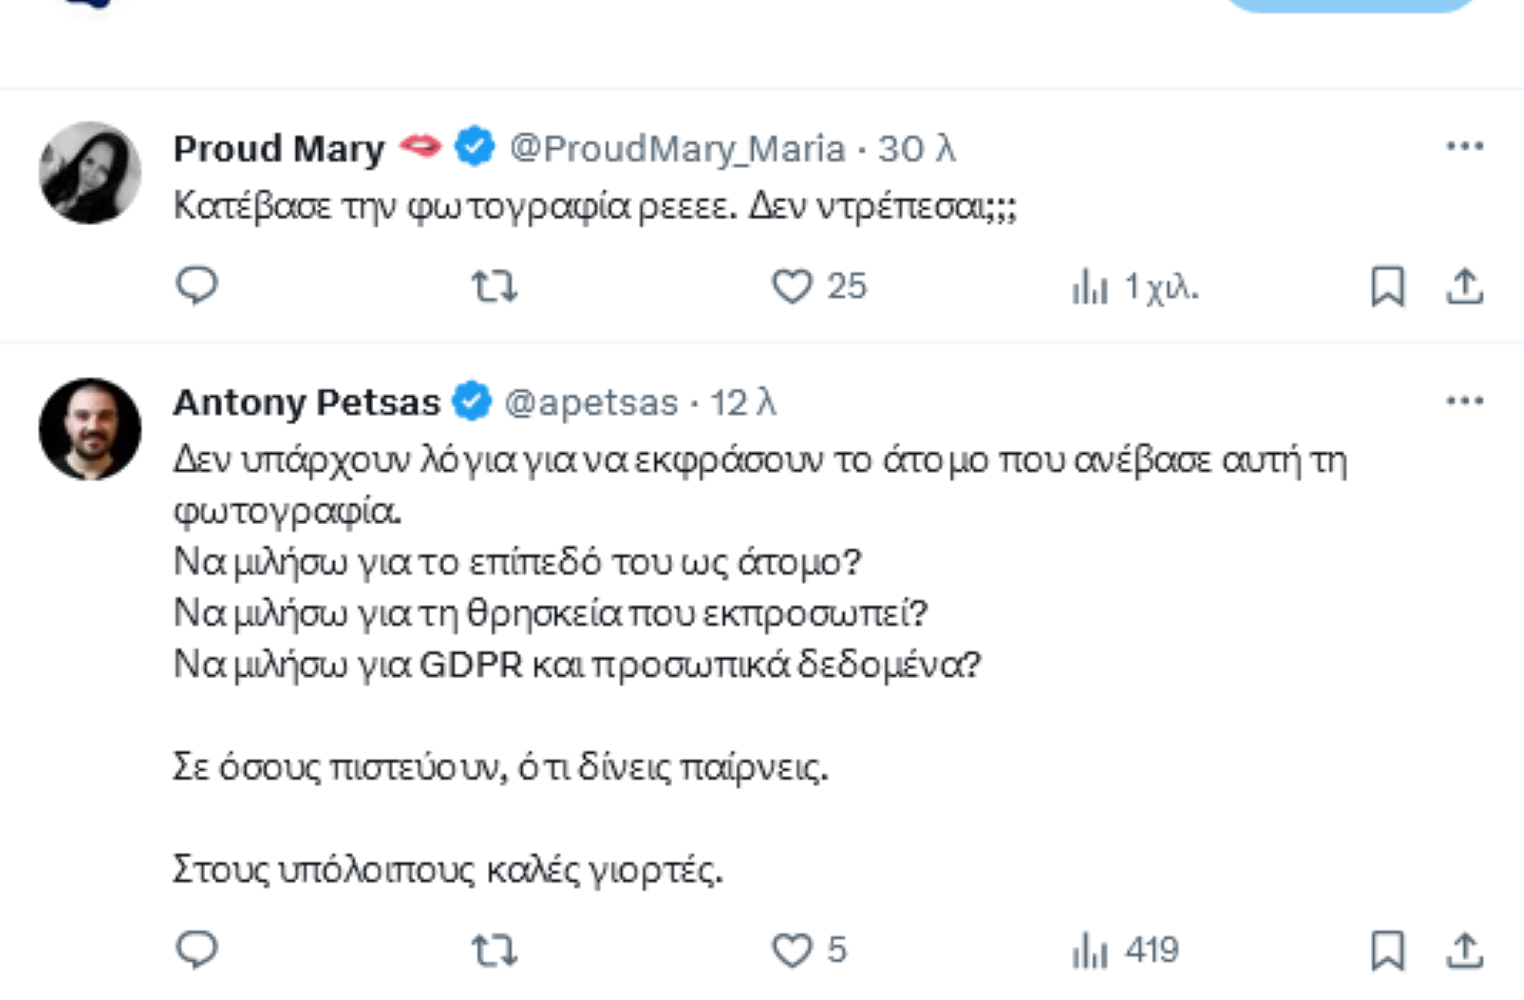The image size is (1524, 1000).
Task: View analytics showing 419 views
Action: (x=1090, y=950)
